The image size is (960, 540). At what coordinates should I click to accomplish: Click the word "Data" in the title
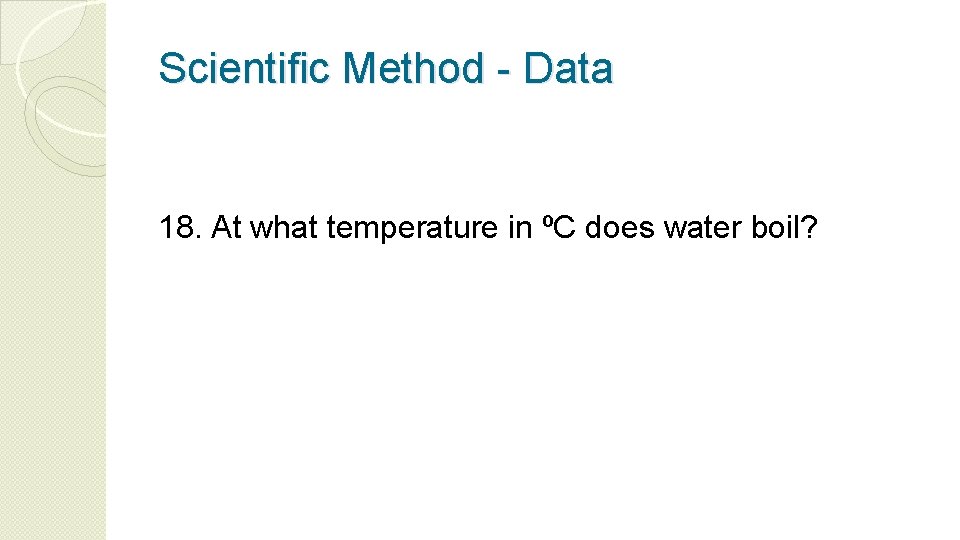[568, 67]
